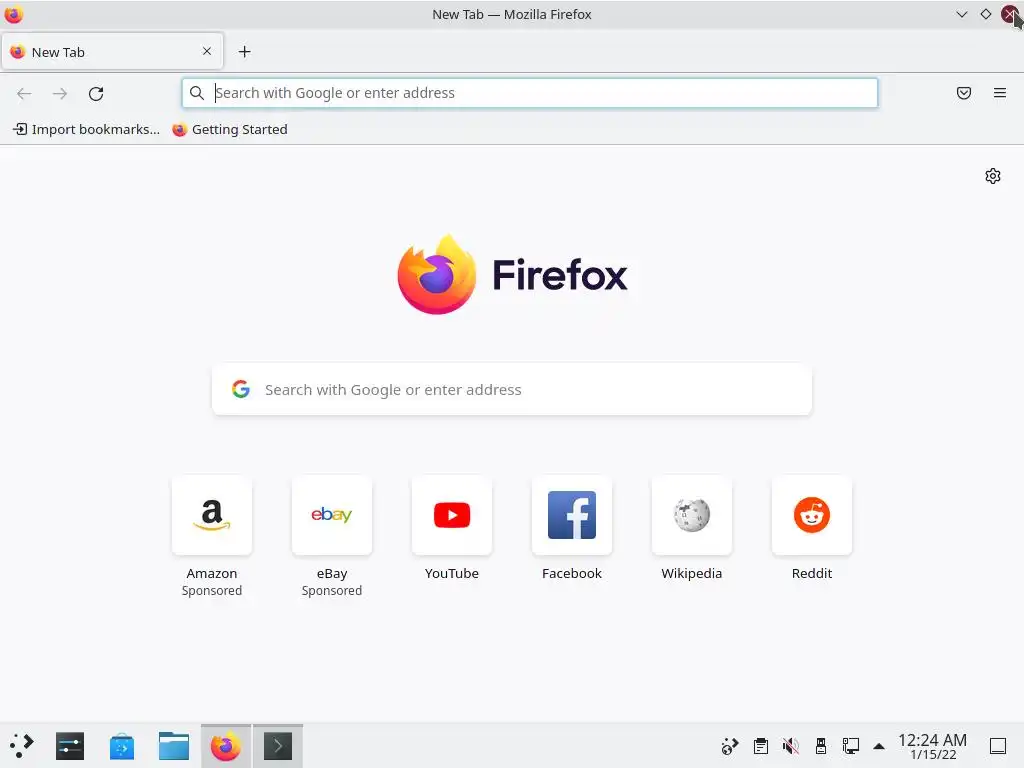Image resolution: width=1024 pixels, height=768 pixels.
Task: Launch System Settings from taskbar
Action: (x=70, y=746)
